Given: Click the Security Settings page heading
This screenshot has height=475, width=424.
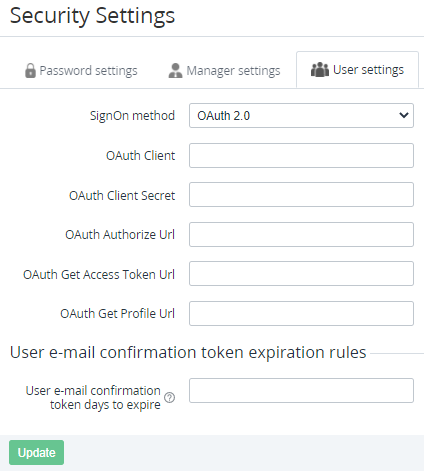Looking at the screenshot, I should click(92, 16).
